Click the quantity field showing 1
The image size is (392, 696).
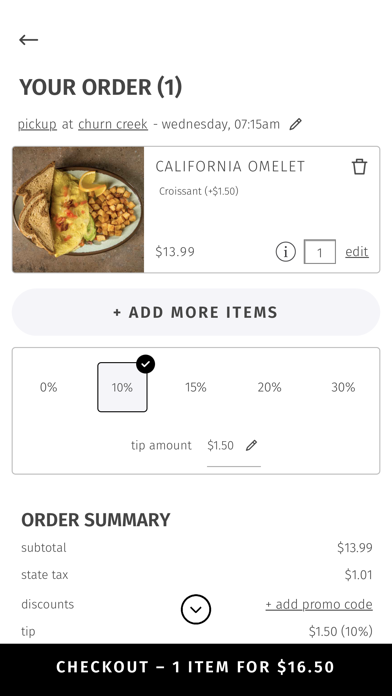320,252
